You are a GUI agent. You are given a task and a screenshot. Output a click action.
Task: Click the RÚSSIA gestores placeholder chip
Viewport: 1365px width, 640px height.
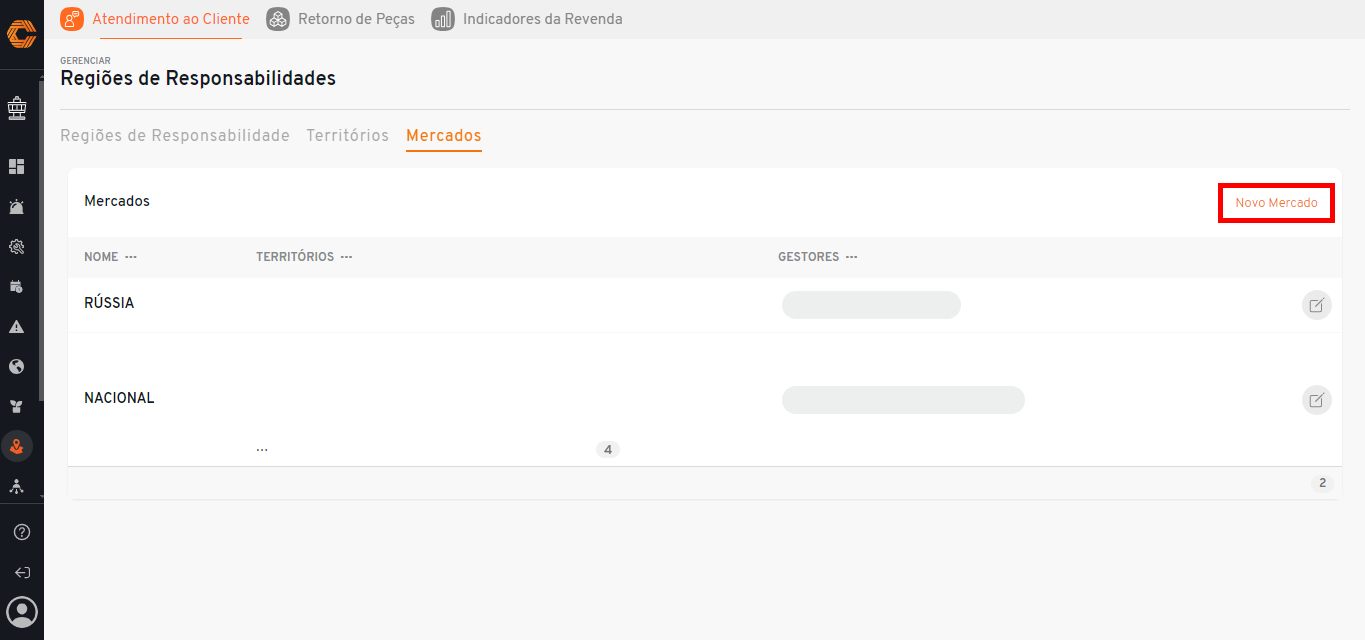point(871,305)
